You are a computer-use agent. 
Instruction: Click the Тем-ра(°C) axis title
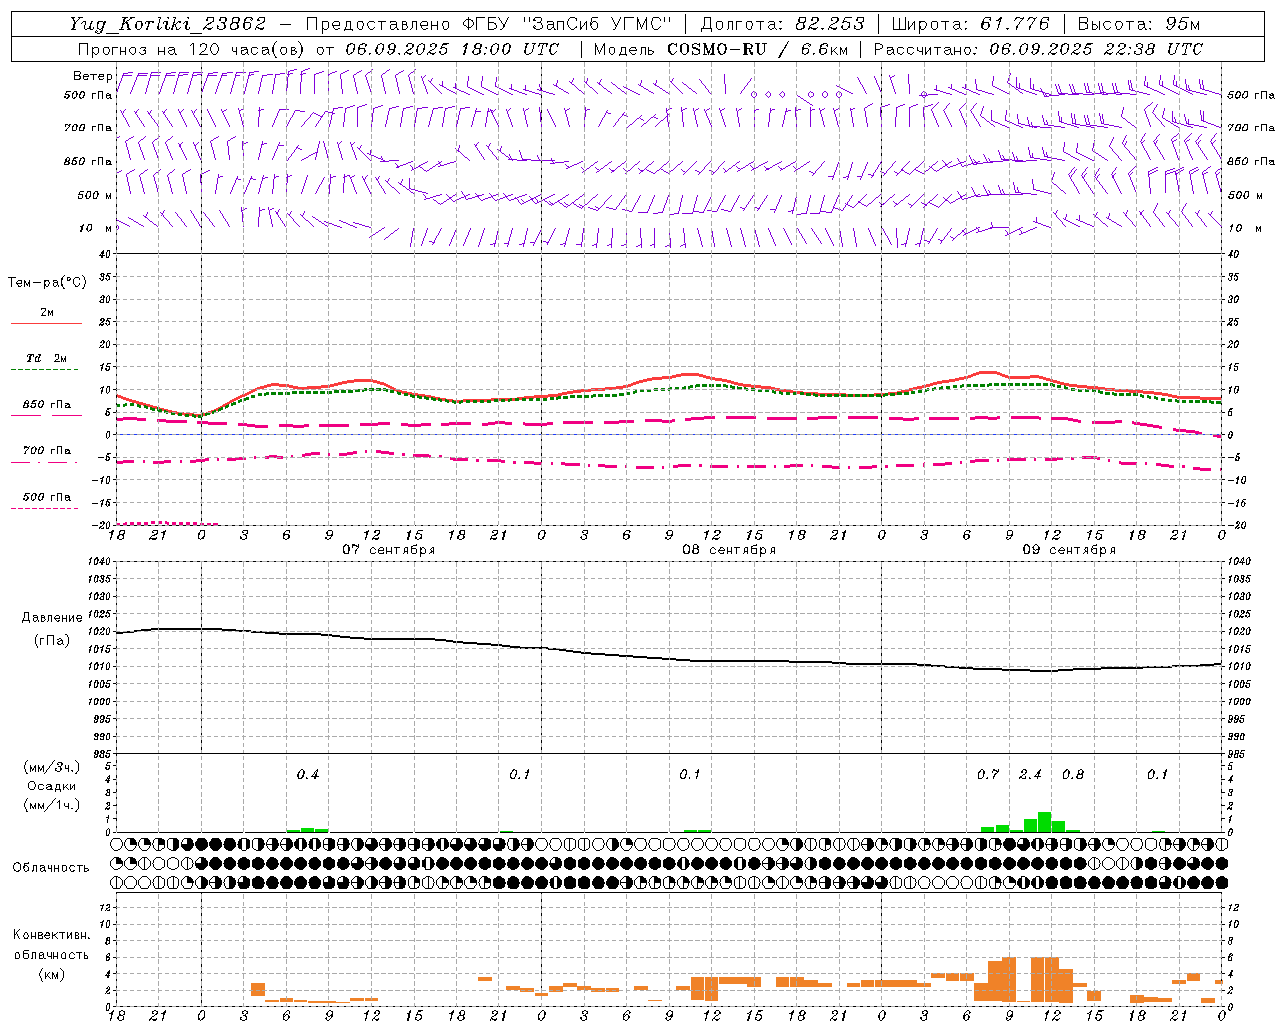(x=47, y=283)
